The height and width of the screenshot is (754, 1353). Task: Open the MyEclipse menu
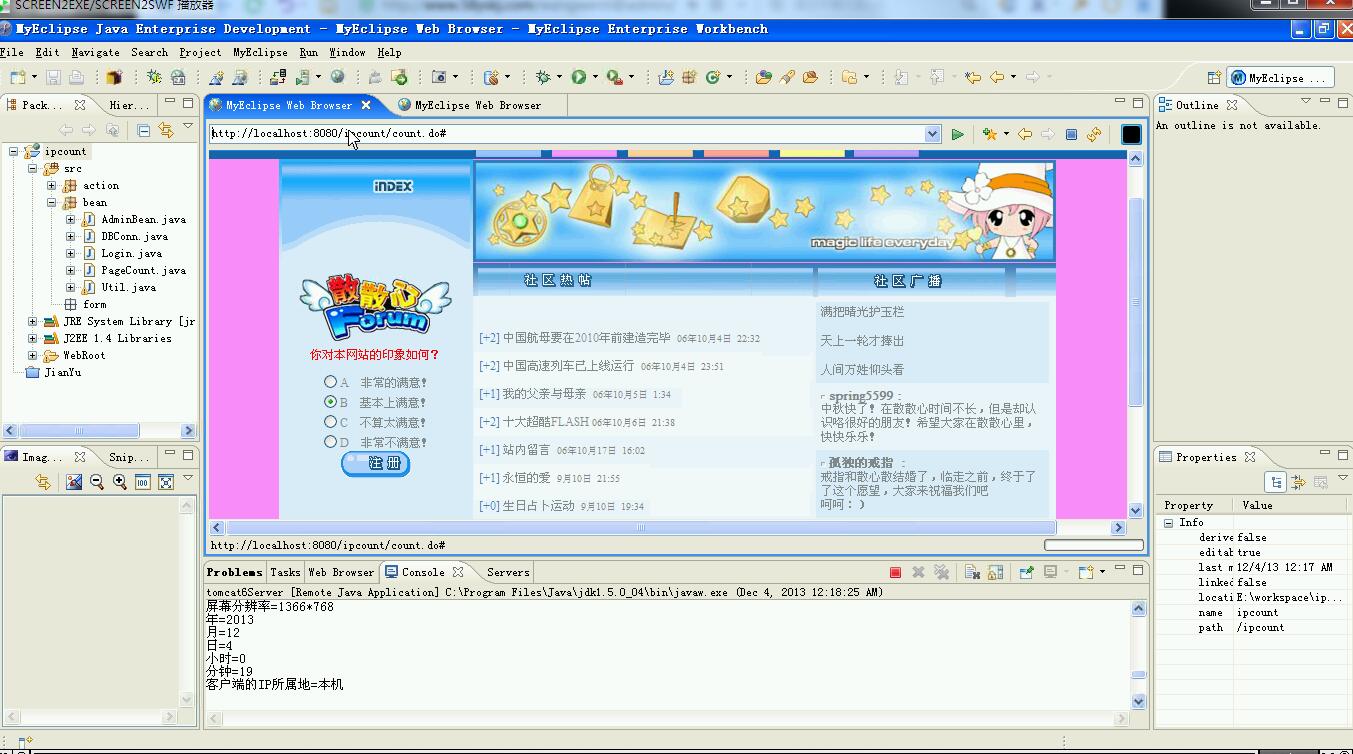pos(260,52)
